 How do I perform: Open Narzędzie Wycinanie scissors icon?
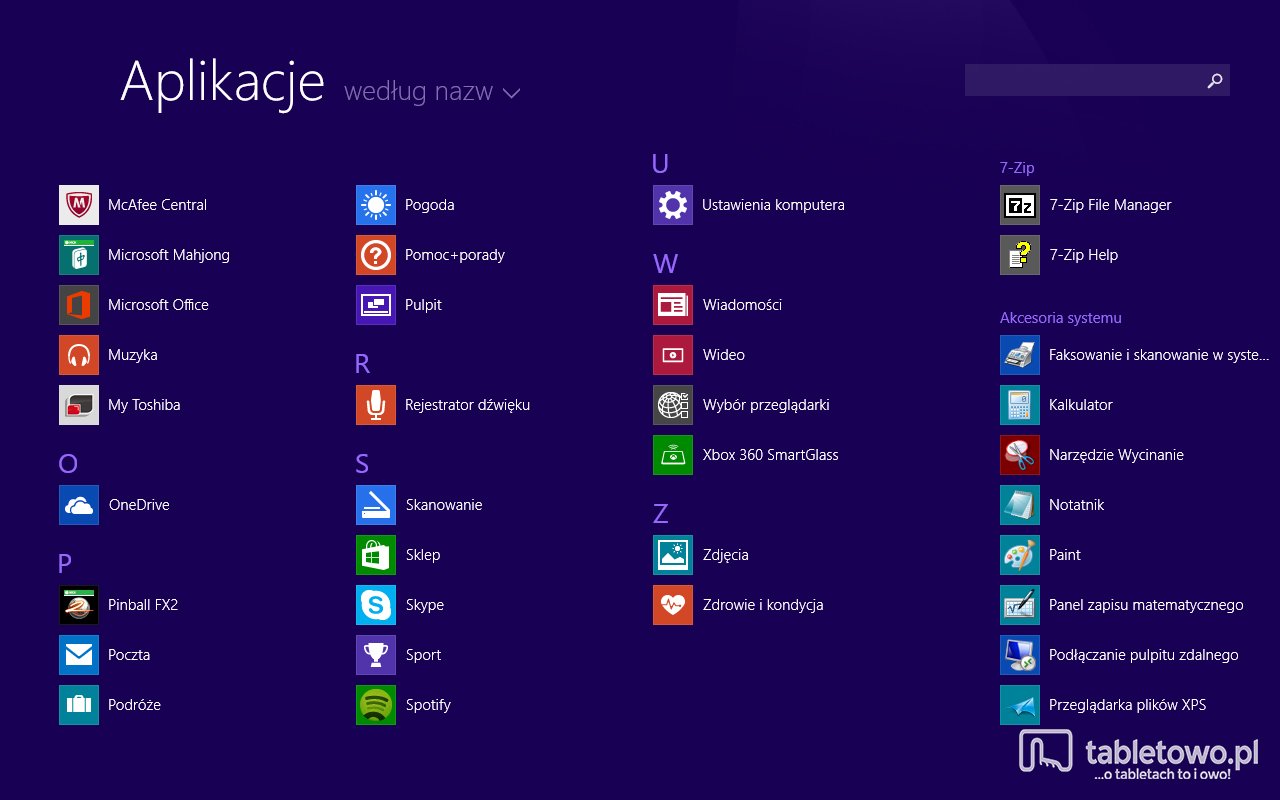[x=1020, y=455]
